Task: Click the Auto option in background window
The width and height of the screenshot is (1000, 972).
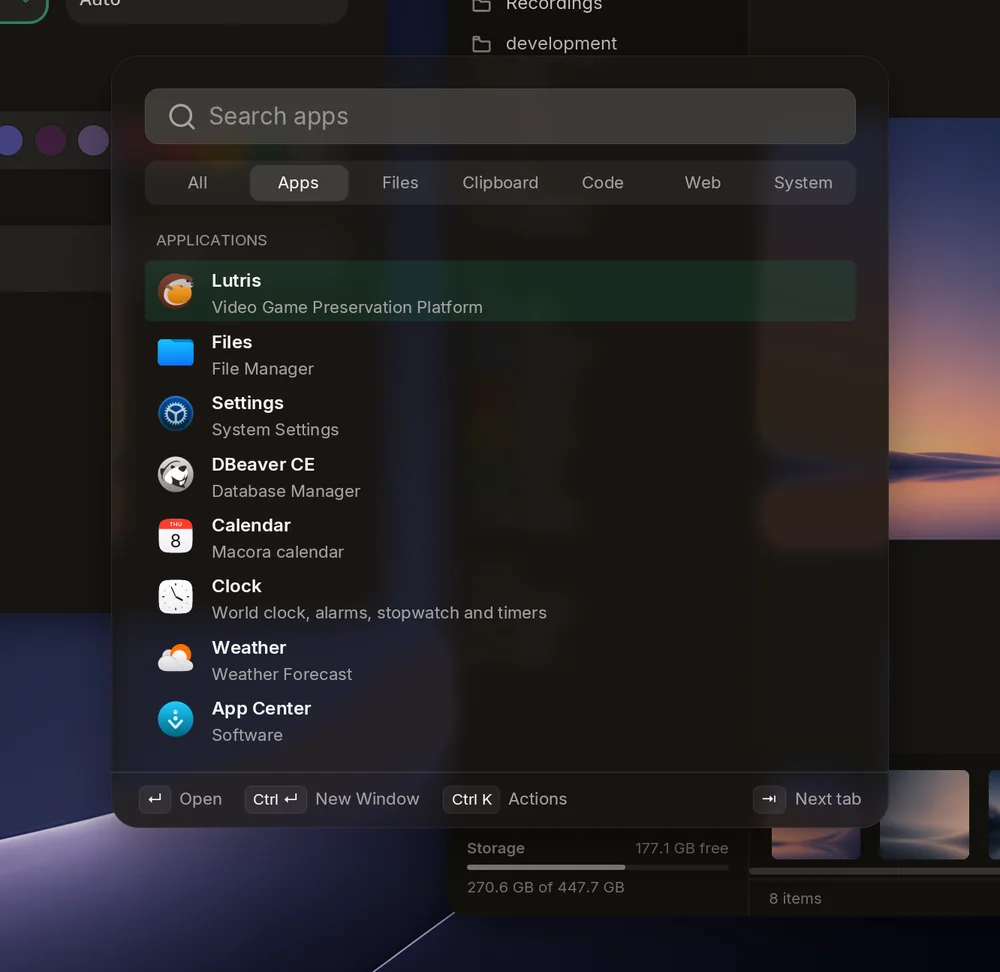Action: click(207, 6)
